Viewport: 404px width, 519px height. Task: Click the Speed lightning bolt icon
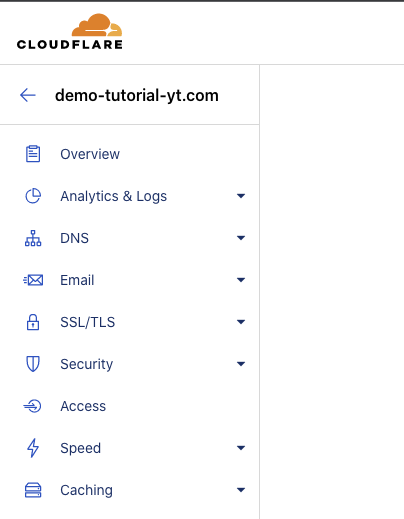pyautogui.click(x=33, y=448)
